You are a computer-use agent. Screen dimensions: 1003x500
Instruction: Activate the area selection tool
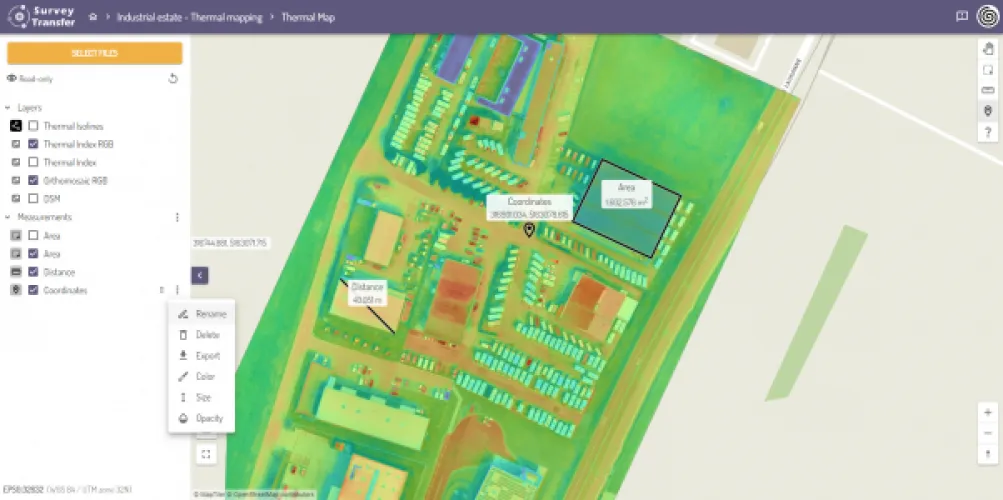(x=988, y=69)
